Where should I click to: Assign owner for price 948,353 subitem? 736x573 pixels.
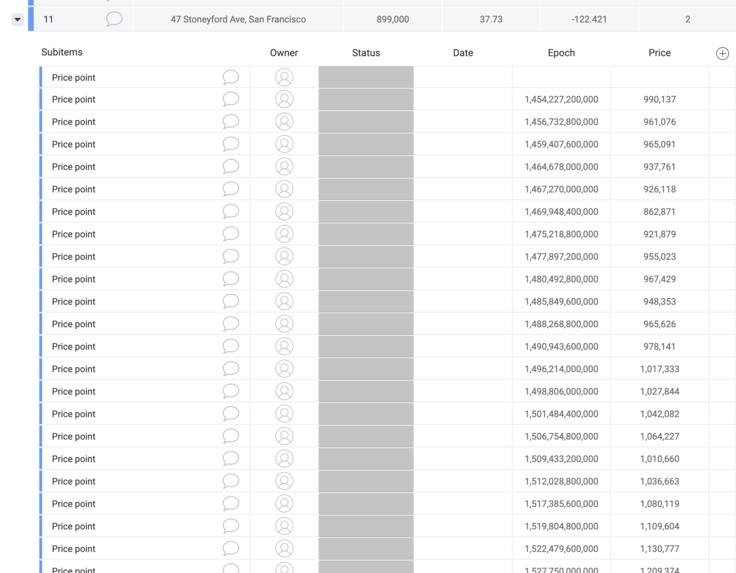coord(284,302)
